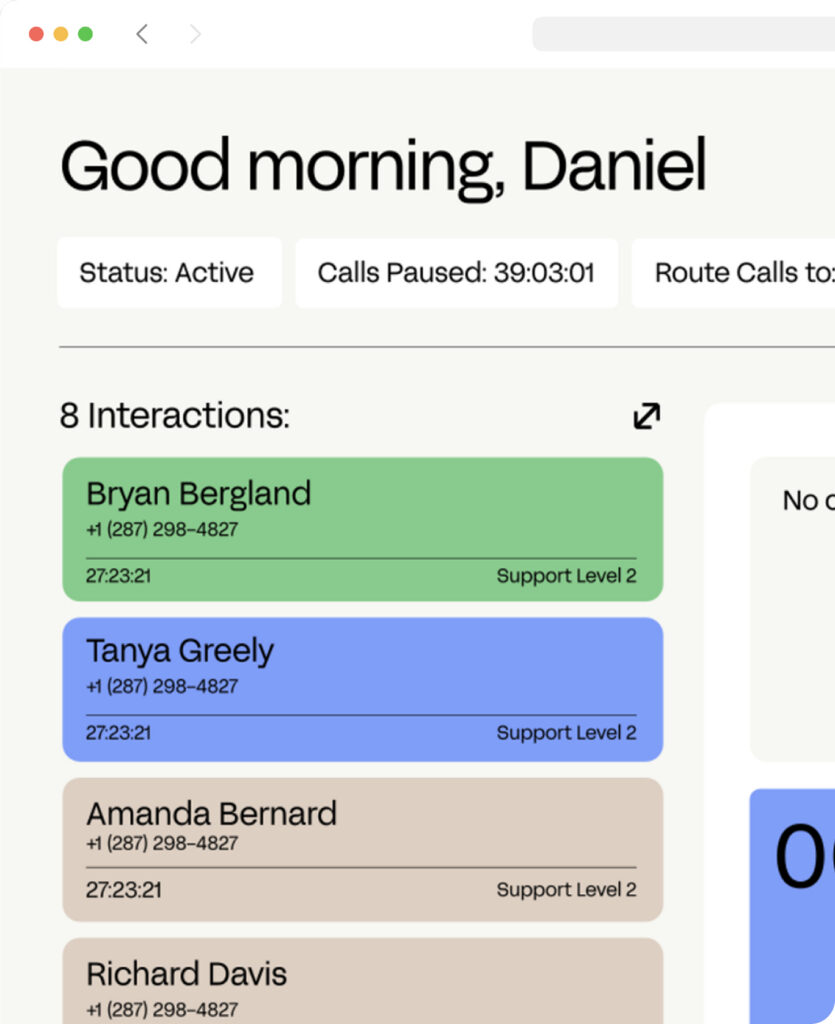Image resolution: width=835 pixels, height=1024 pixels.
Task: Click the blue timer panel
Action: tap(793, 900)
